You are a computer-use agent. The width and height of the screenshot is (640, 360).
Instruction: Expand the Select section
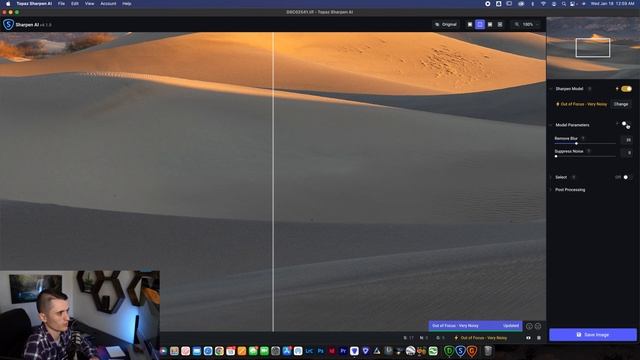point(551,177)
